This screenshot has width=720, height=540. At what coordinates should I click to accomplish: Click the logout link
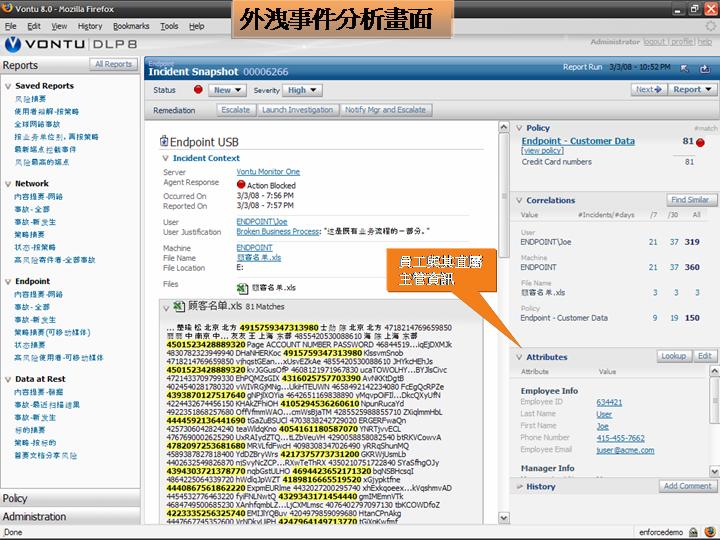tap(656, 42)
